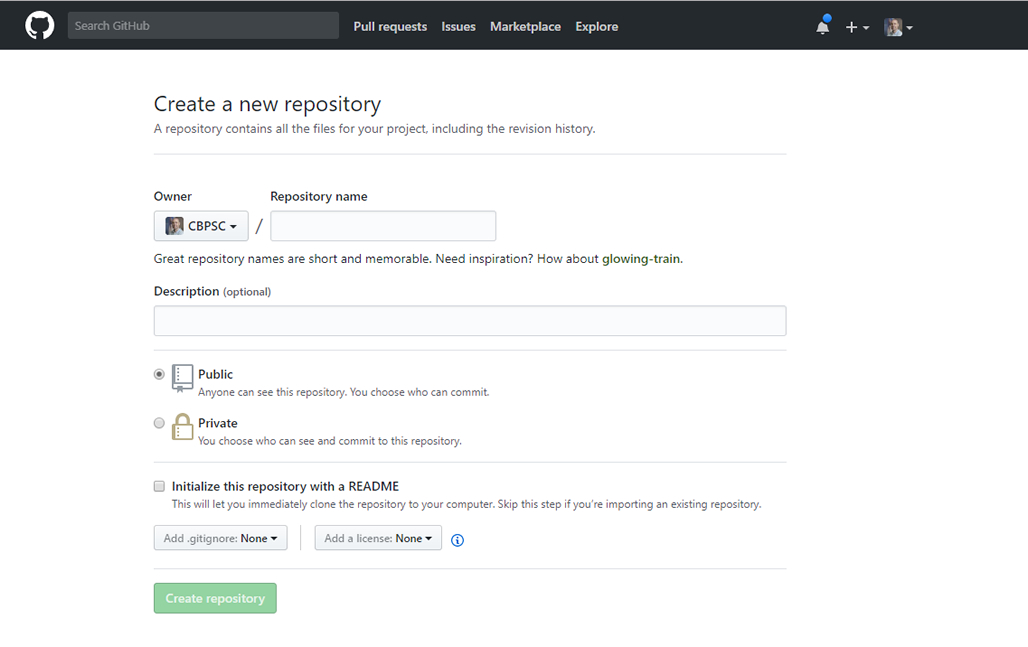Expand the plus create-new menu
1028x647 pixels.
(x=857, y=27)
